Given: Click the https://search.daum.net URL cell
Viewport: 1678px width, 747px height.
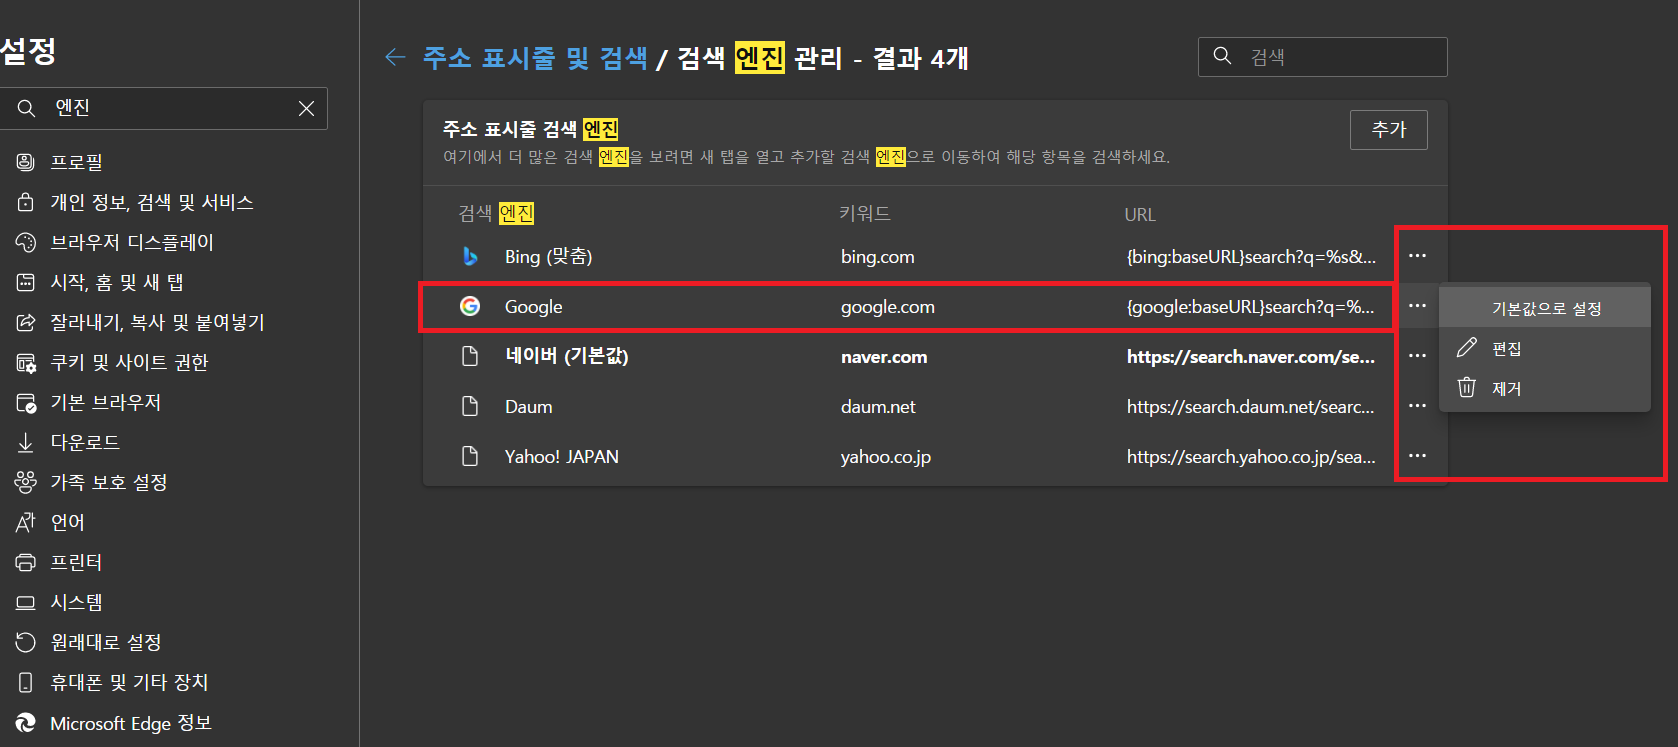Looking at the screenshot, I should pos(1250,407).
